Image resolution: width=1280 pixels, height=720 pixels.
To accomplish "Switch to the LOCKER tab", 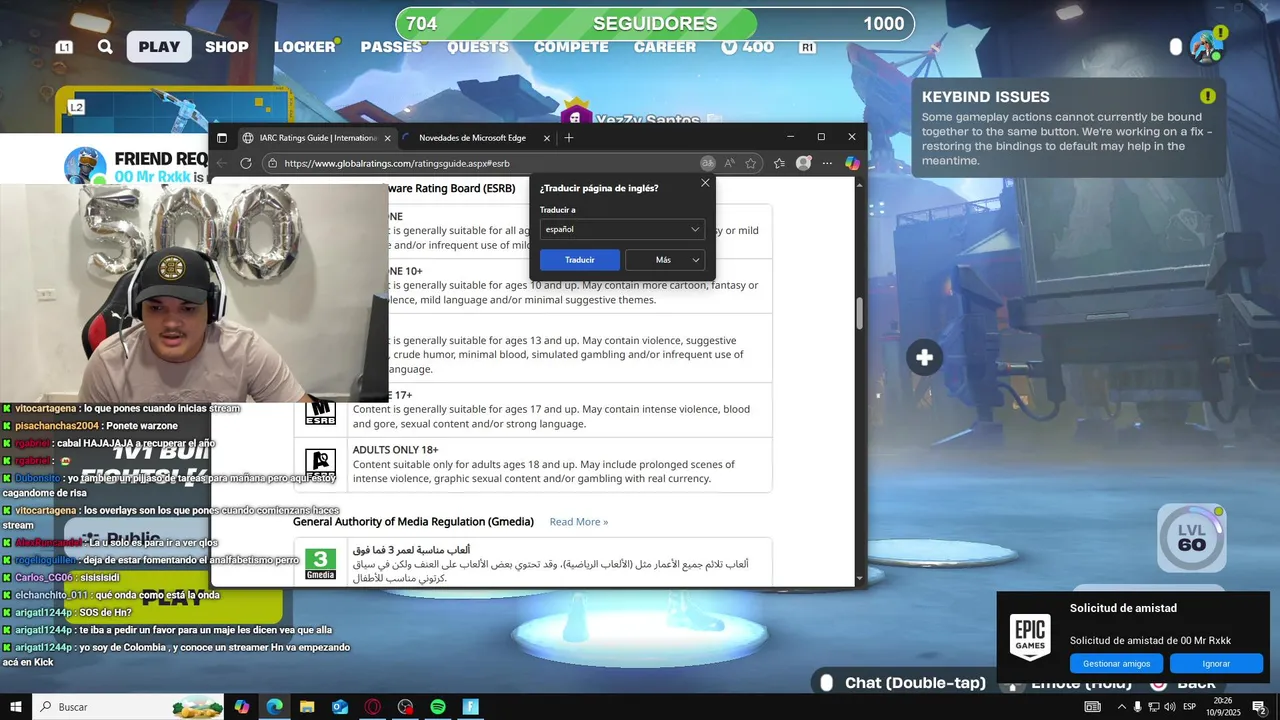I will [305, 47].
